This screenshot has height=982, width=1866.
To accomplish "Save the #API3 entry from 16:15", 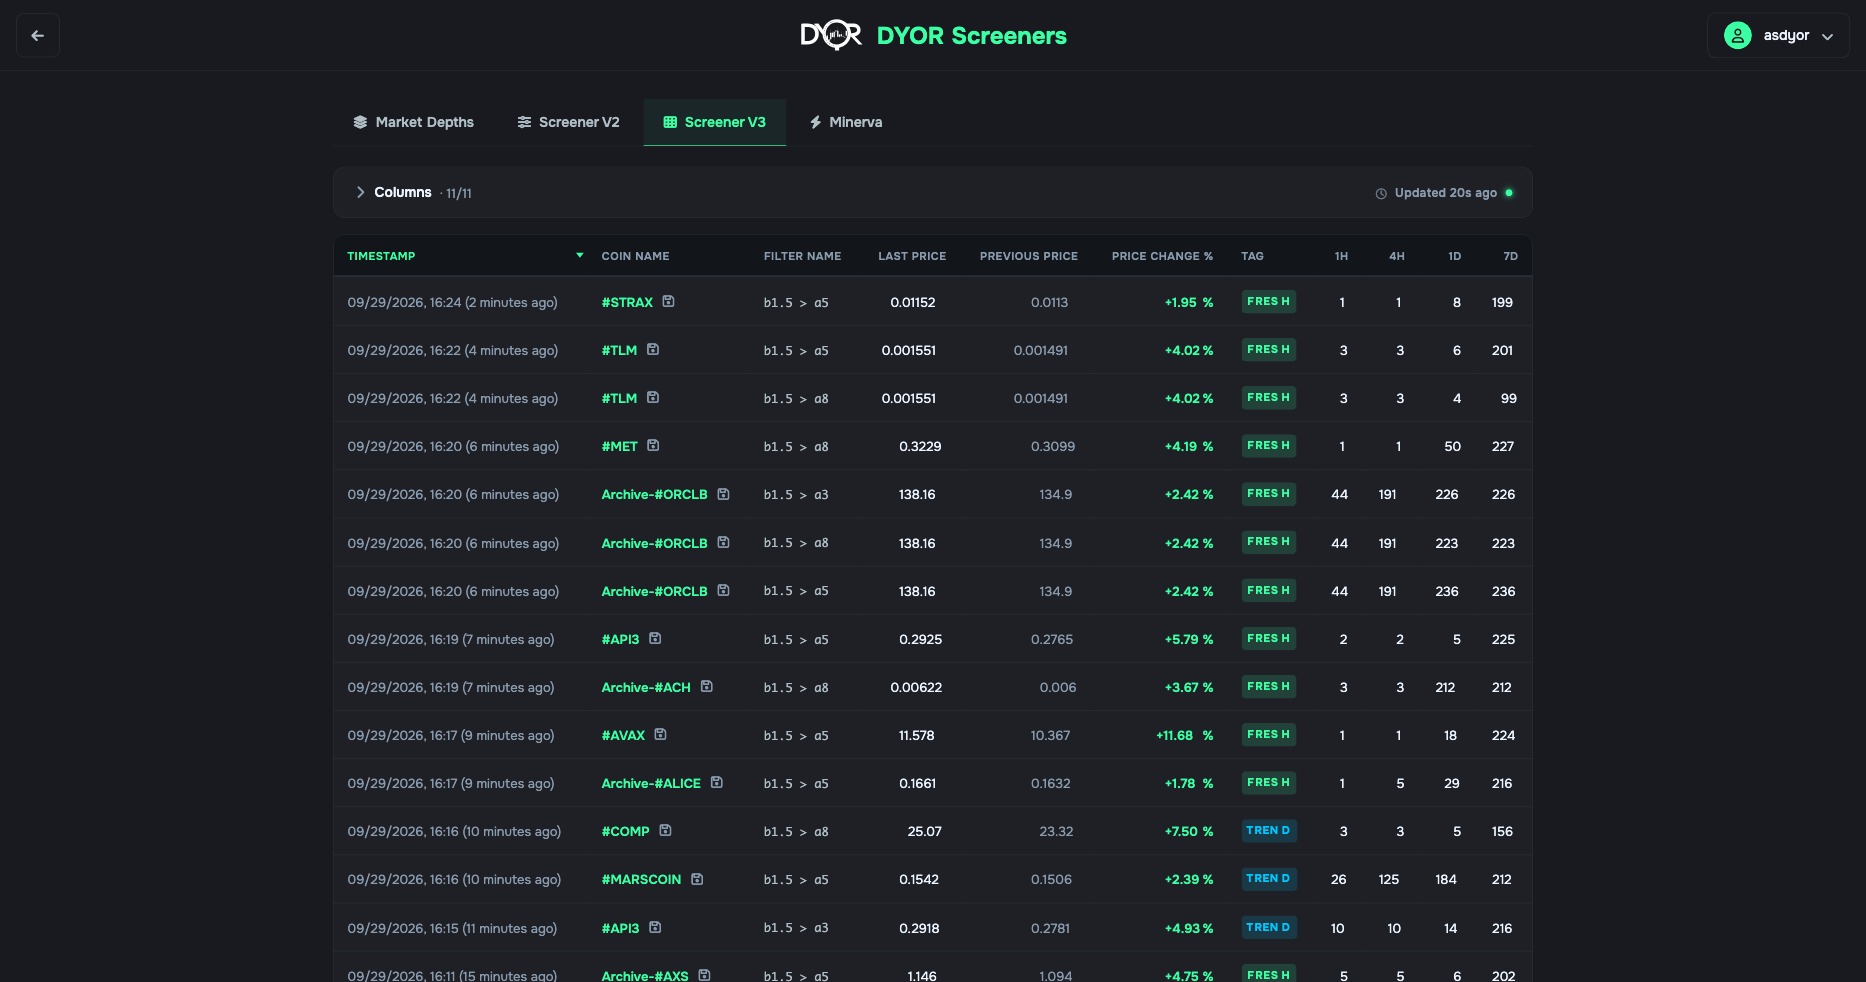I will tap(655, 927).
